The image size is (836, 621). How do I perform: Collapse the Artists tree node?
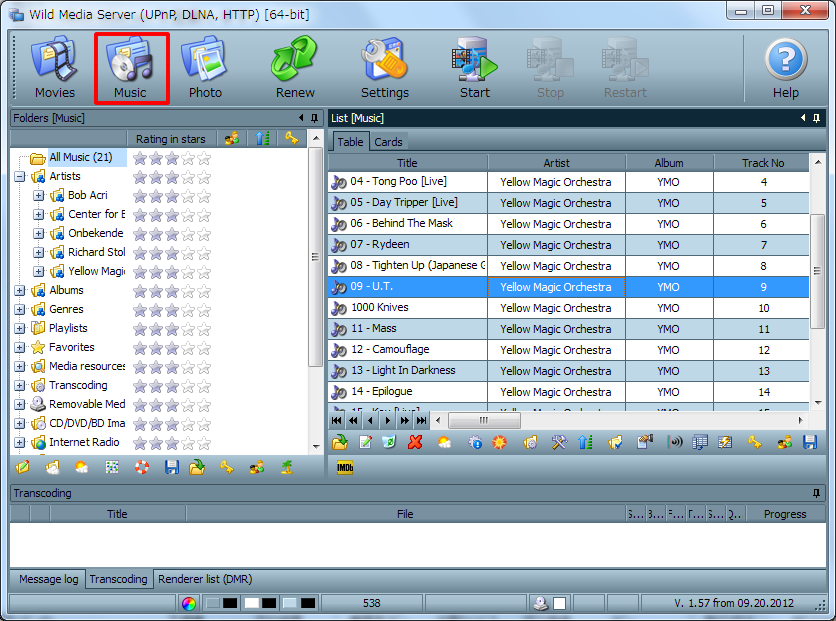tap(20, 176)
